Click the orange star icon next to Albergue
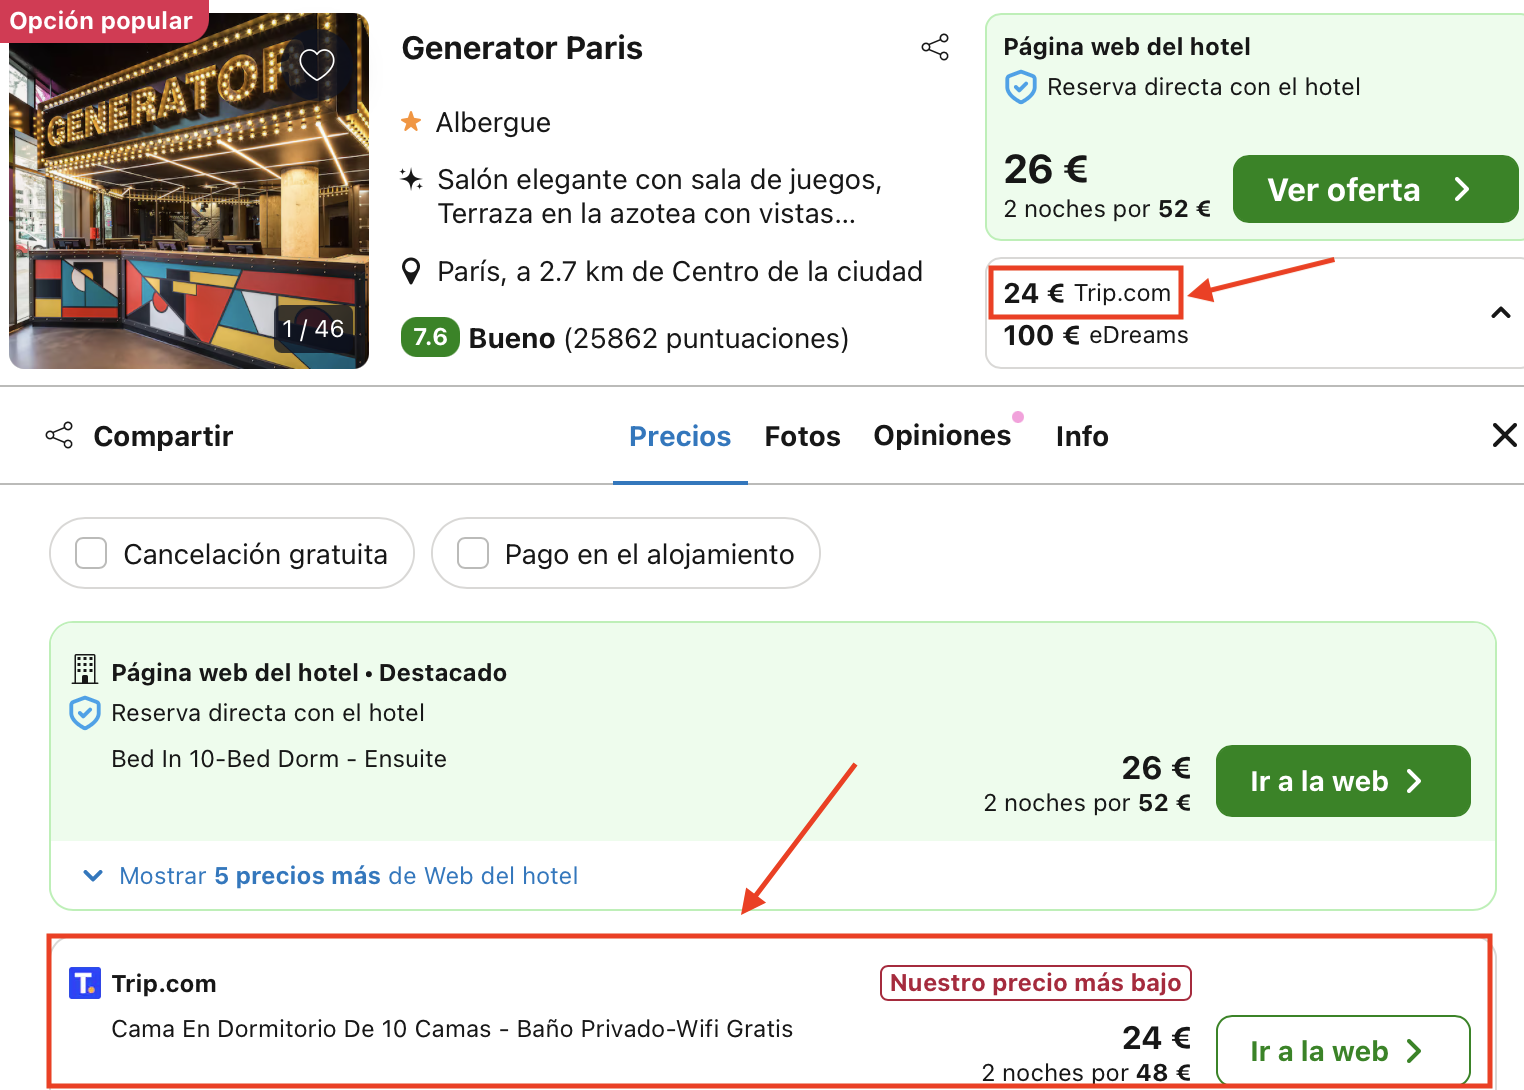This screenshot has height=1090, width=1524. (411, 121)
